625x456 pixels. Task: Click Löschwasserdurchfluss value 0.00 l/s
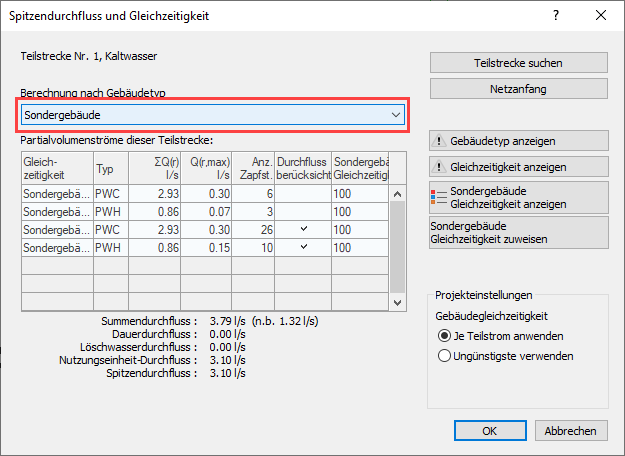[x=228, y=347]
